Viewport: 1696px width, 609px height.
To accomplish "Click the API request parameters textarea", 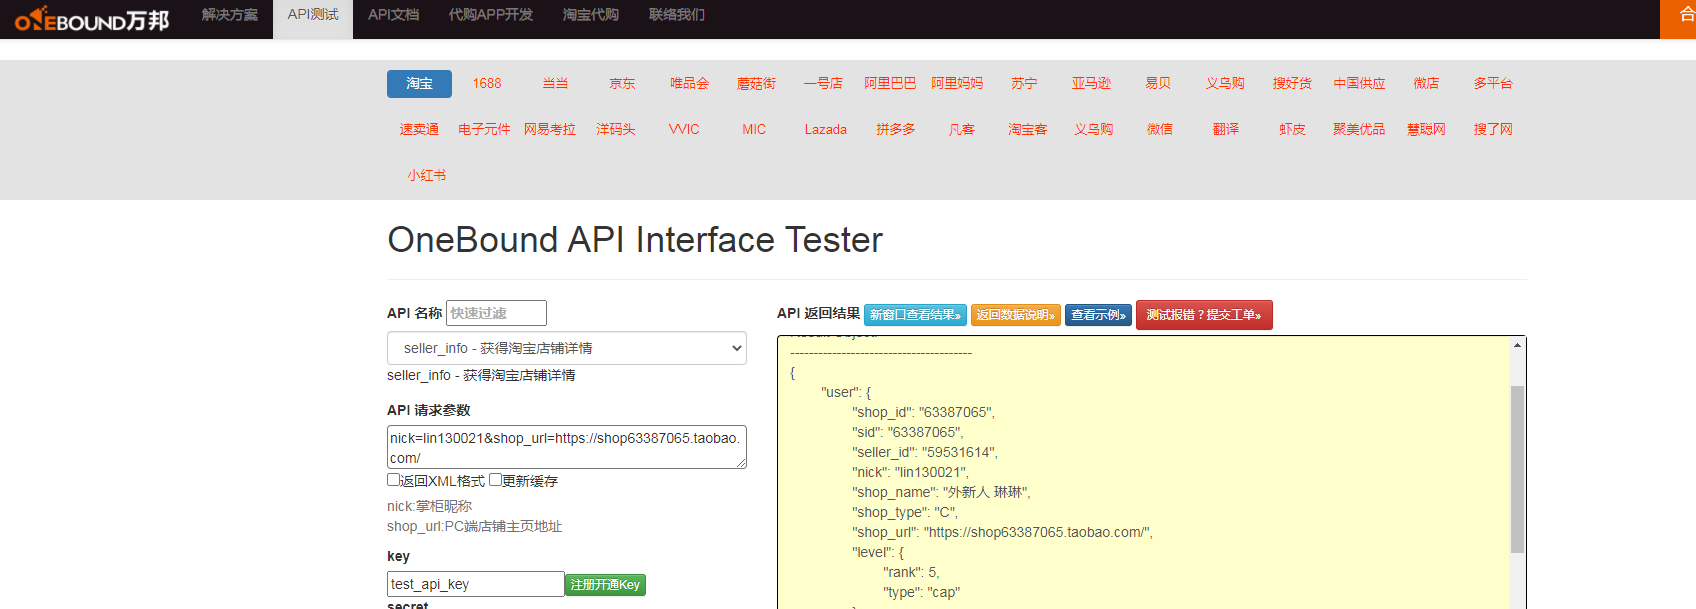I will tap(567, 447).
